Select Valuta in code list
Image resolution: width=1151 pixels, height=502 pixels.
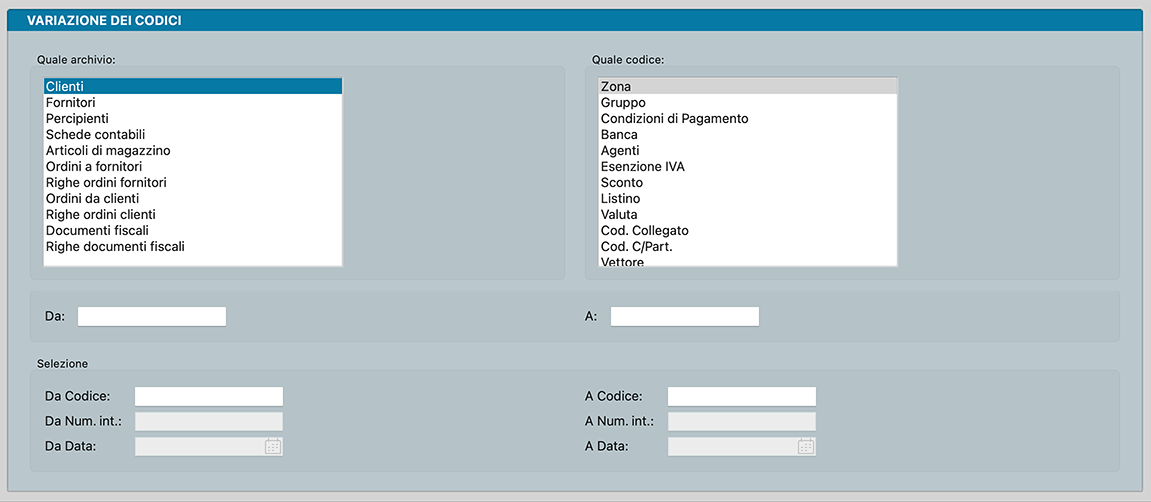coord(619,215)
